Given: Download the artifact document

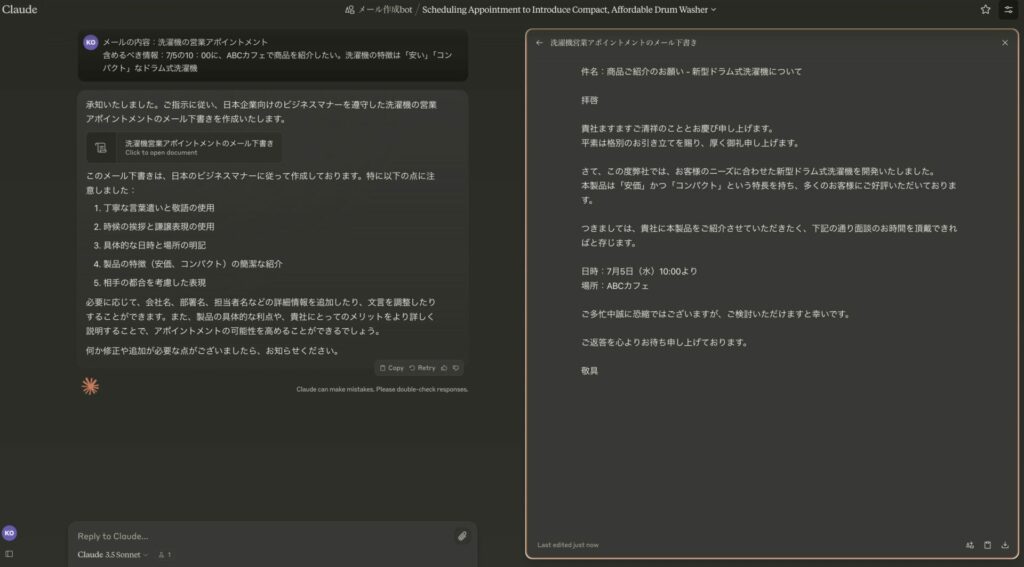Looking at the screenshot, I should (1005, 545).
